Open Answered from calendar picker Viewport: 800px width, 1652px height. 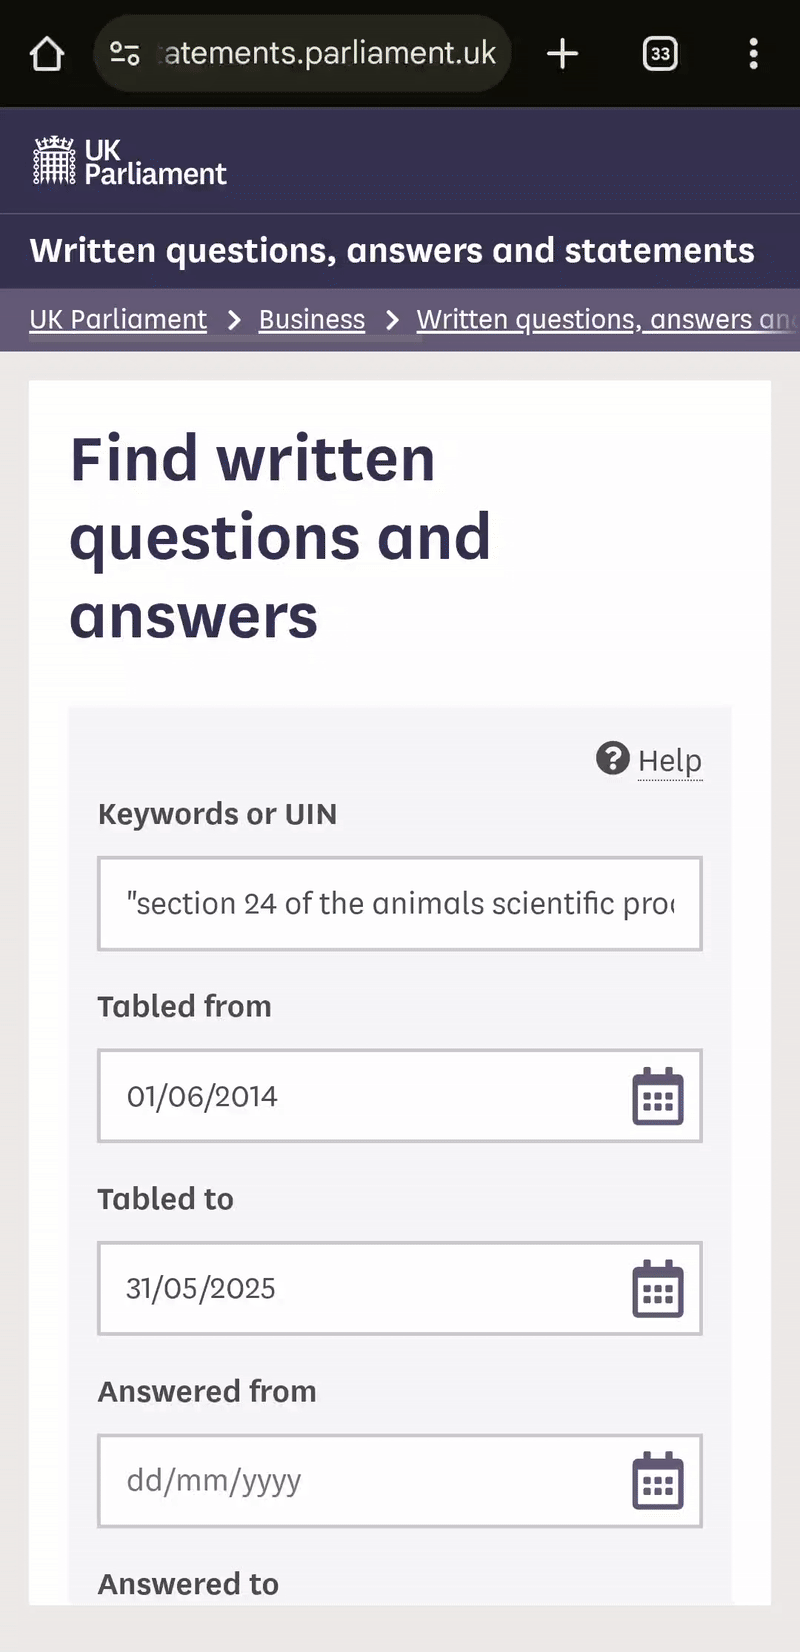657,1481
